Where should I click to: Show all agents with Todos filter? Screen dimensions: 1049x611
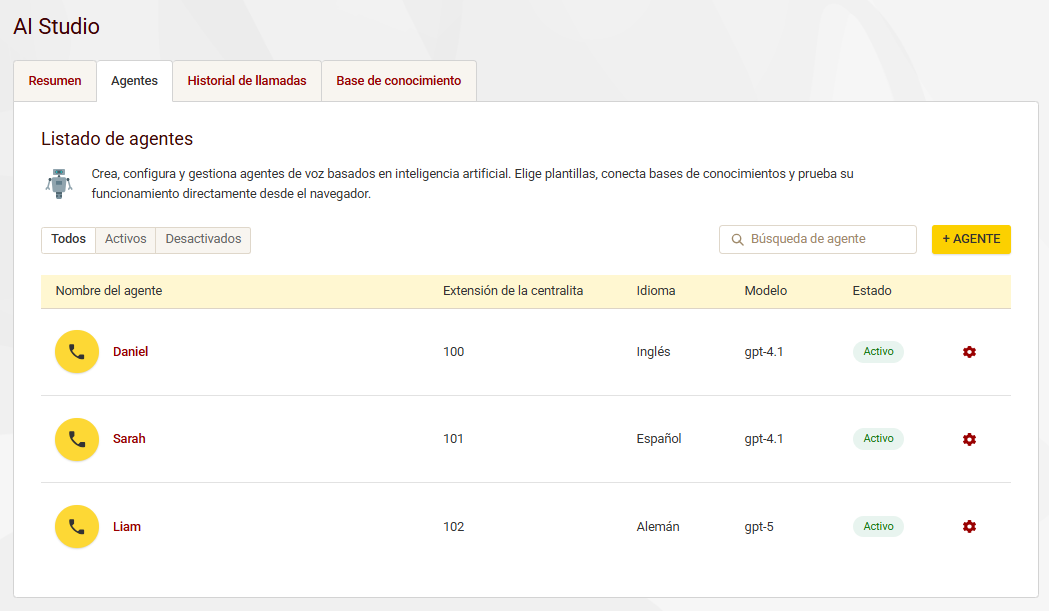tap(69, 240)
